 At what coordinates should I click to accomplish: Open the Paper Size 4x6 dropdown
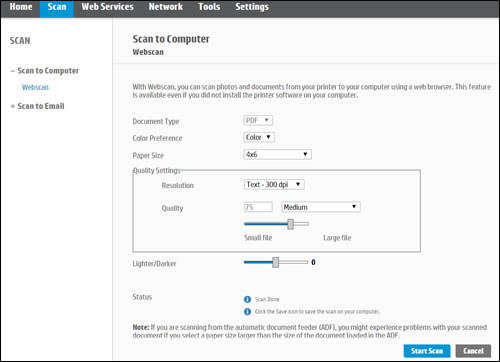278,154
